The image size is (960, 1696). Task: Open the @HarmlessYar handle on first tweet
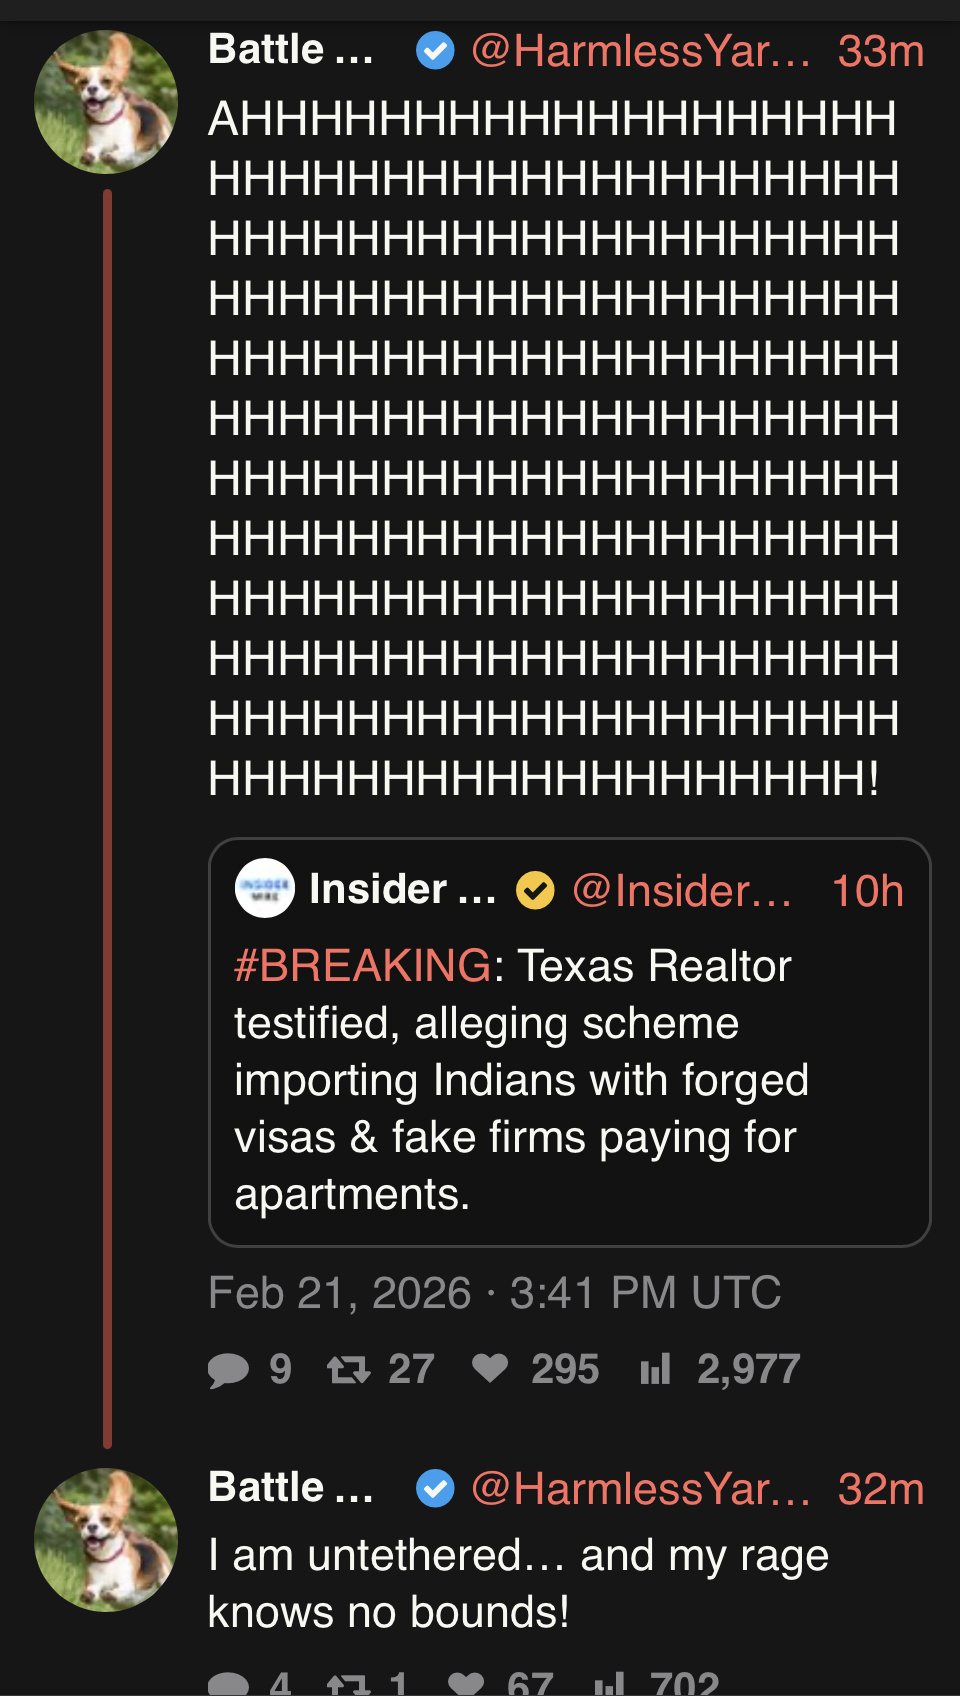click(640, 51)
